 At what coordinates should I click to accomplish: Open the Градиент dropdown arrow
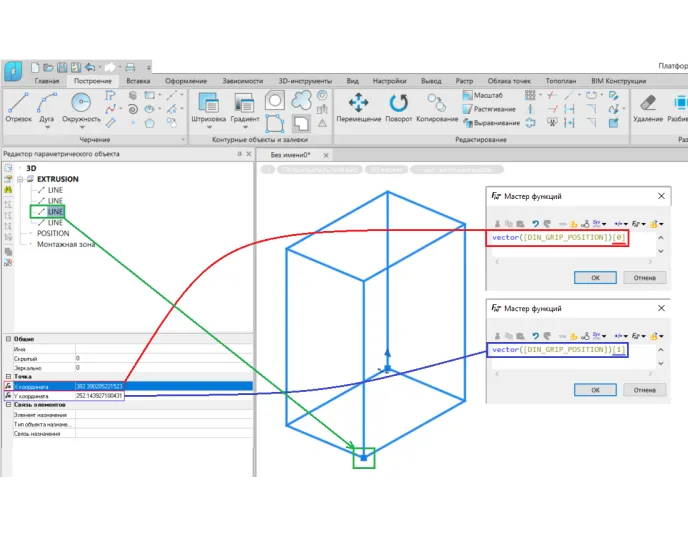pyautogui.click(x=245, y=128)
